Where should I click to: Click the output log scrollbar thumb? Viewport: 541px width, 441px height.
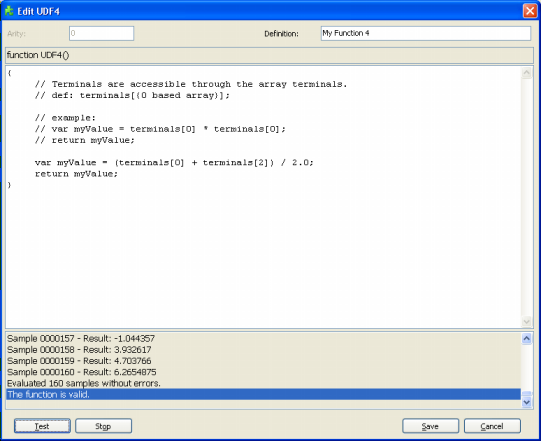point(527,393)
